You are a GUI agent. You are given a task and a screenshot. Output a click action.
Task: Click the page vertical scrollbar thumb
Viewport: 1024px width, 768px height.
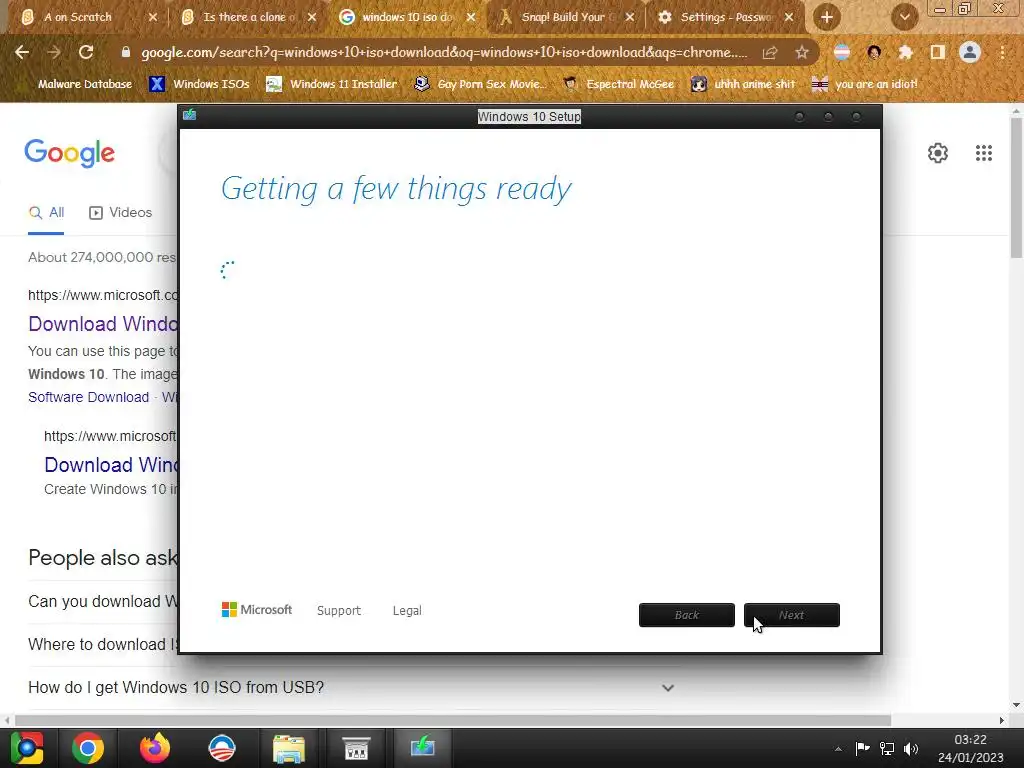[1016, 189]
